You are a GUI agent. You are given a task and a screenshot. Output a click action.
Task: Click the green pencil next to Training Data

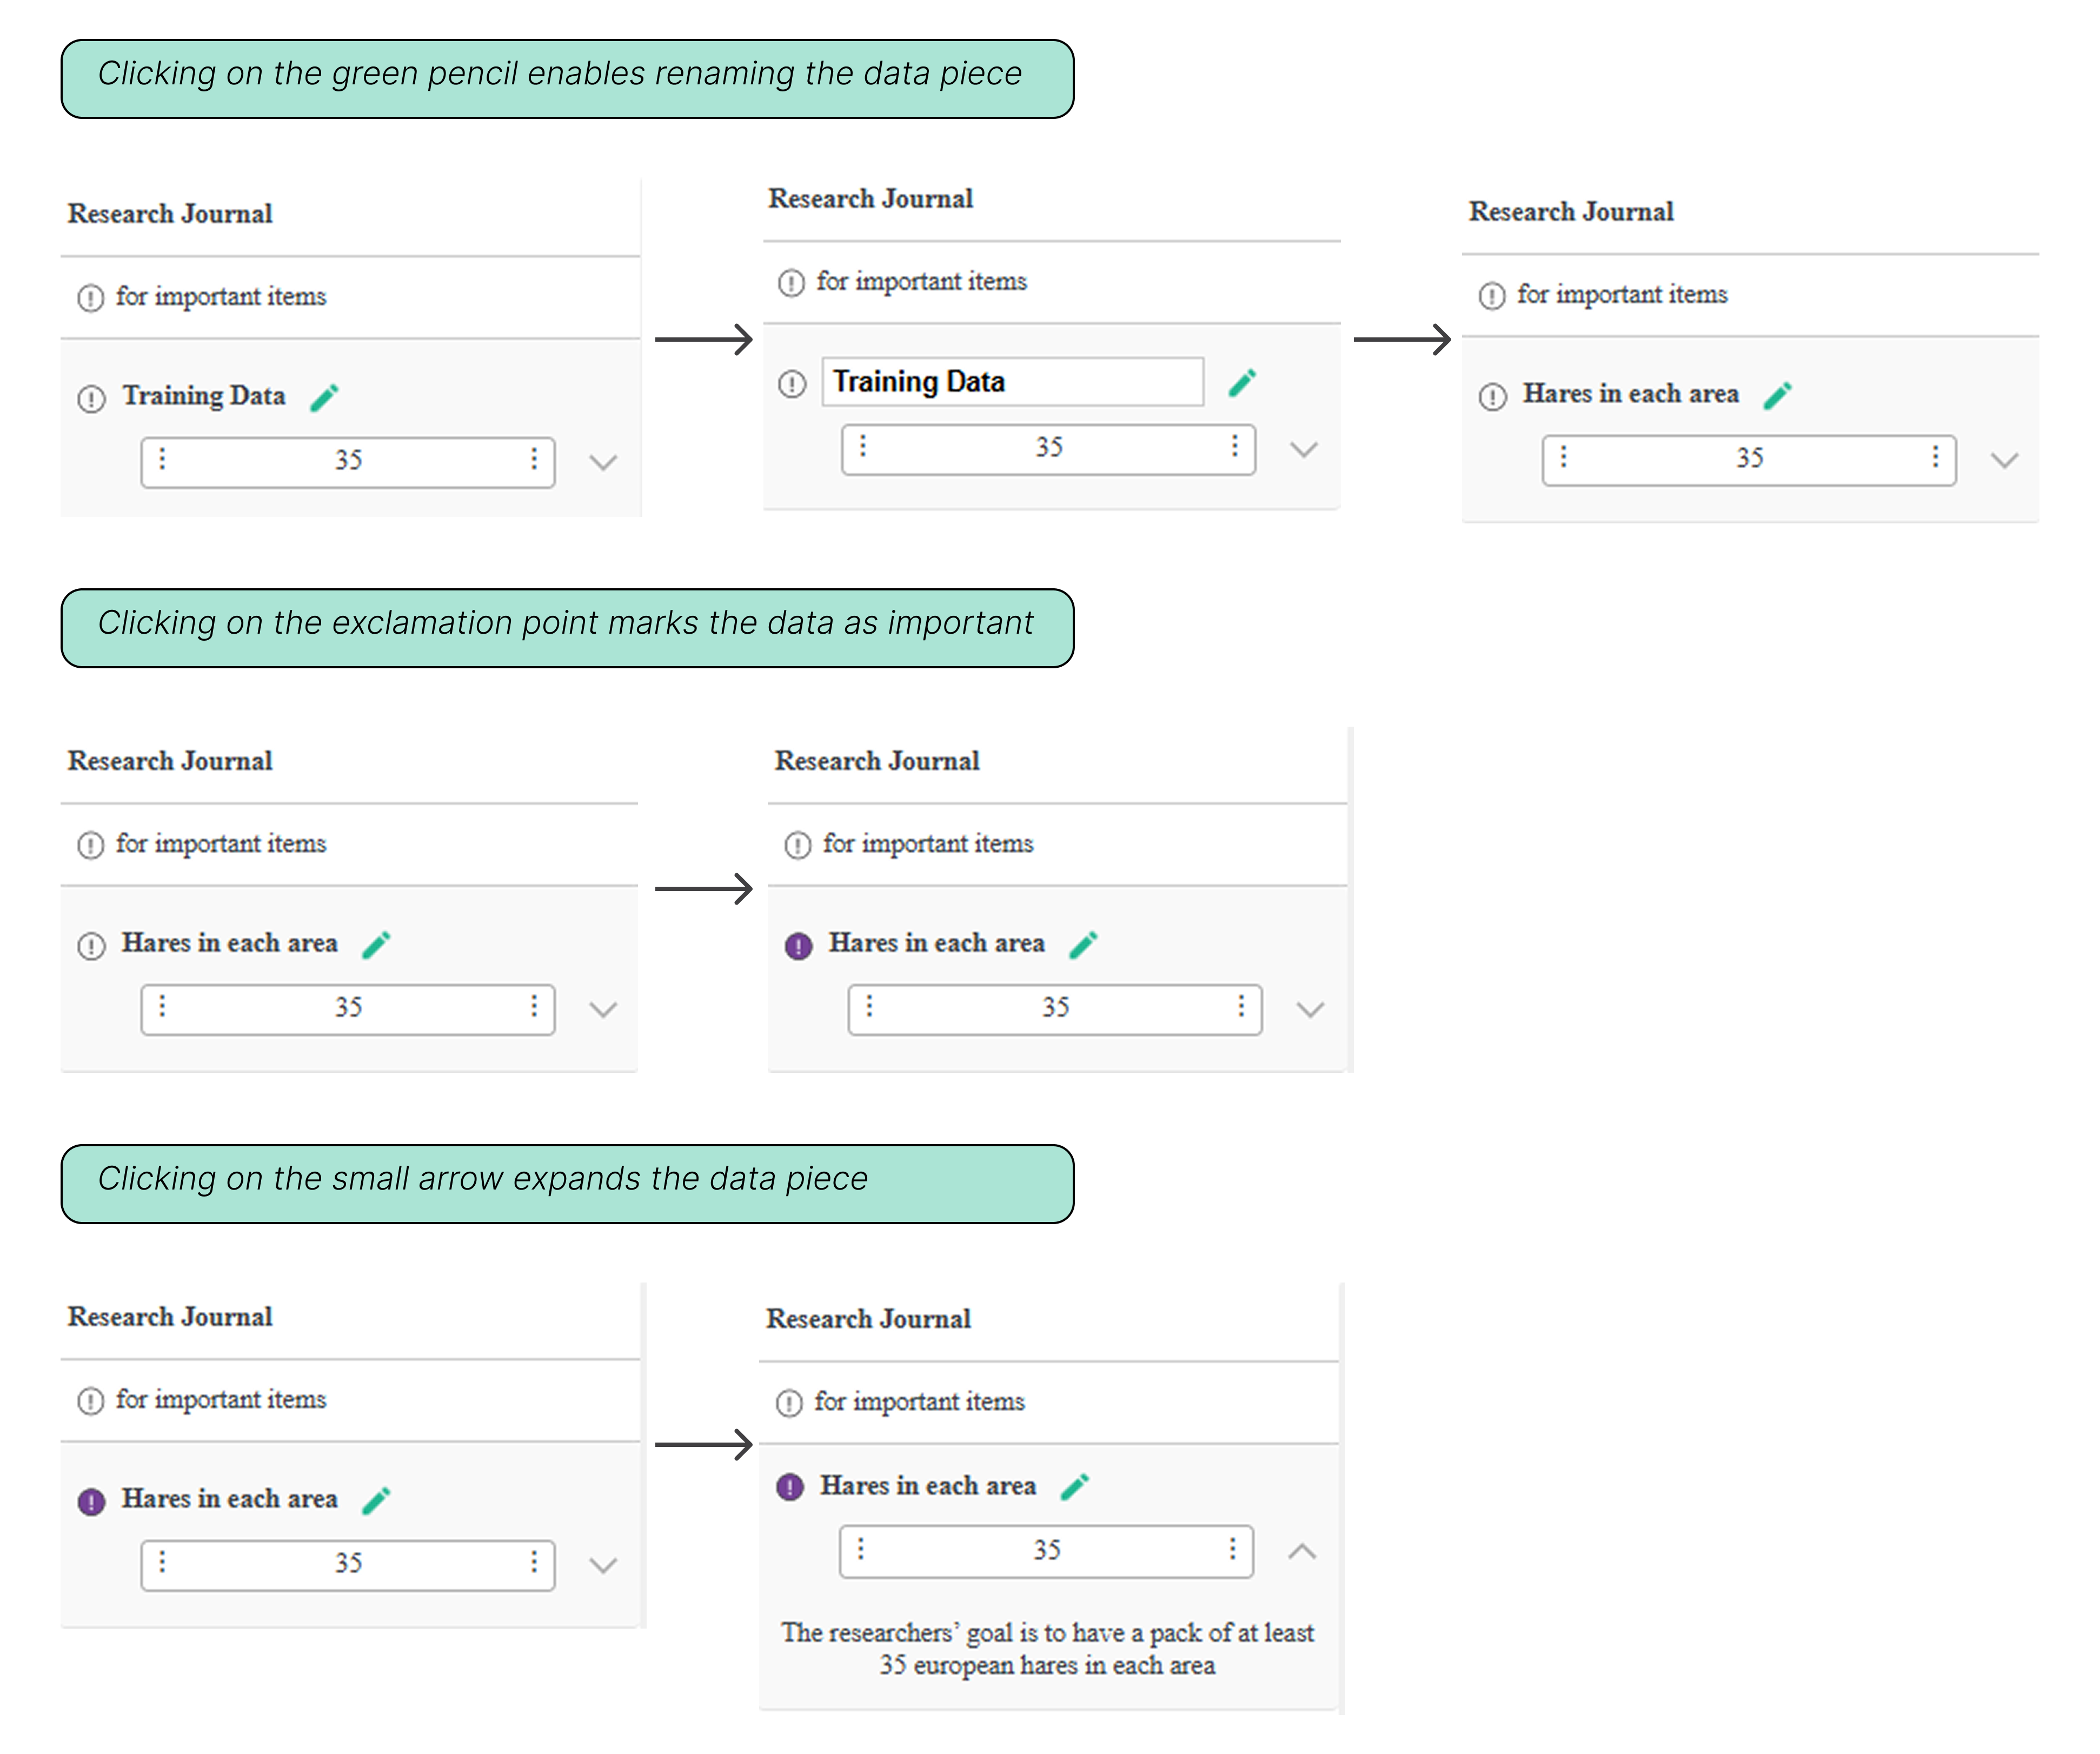(x=325, y=397)
